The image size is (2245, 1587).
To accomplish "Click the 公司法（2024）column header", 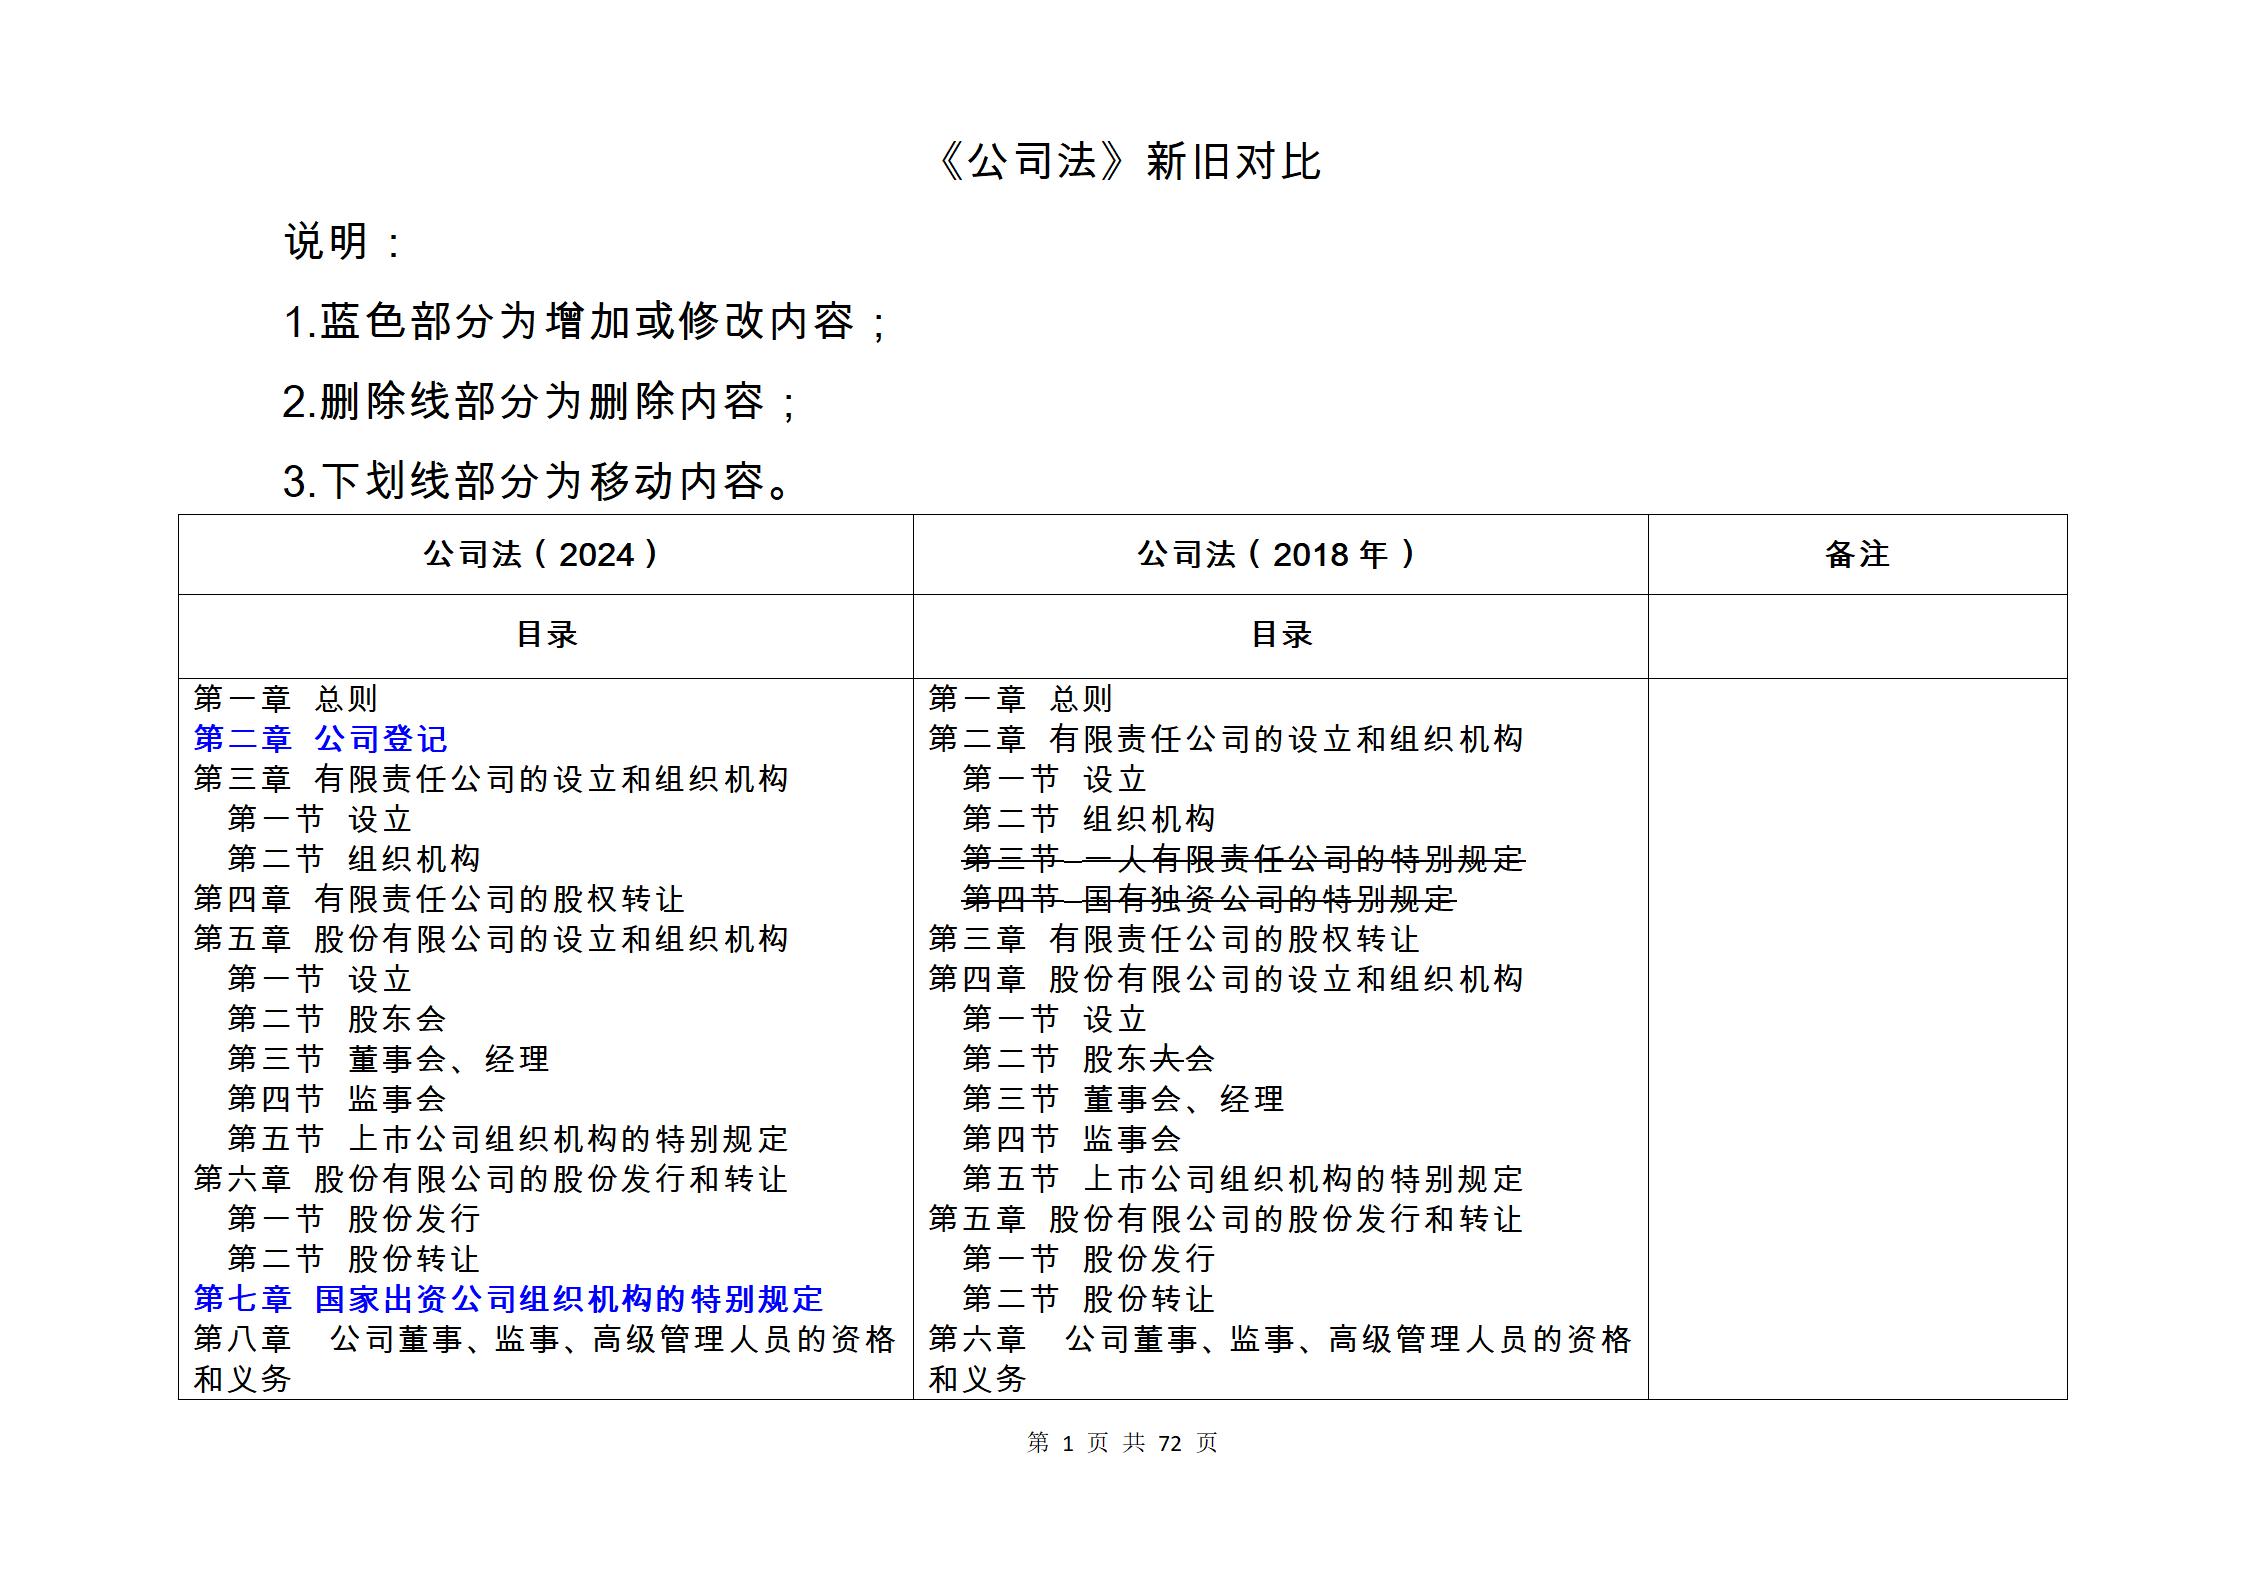I will (x=544, y=554).
